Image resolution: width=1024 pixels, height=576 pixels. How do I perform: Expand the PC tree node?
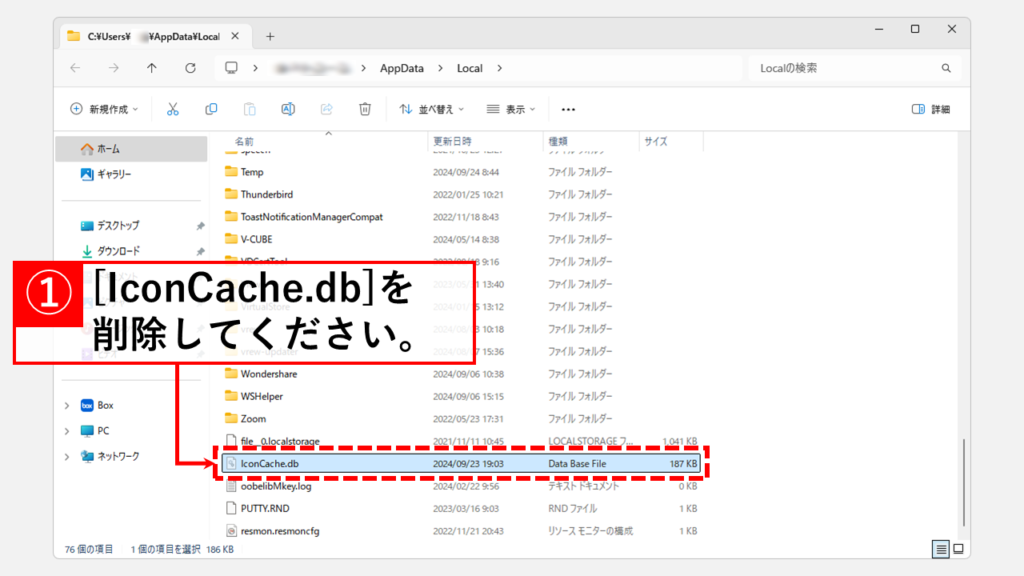pyautogui.click(x=67, y=431)
